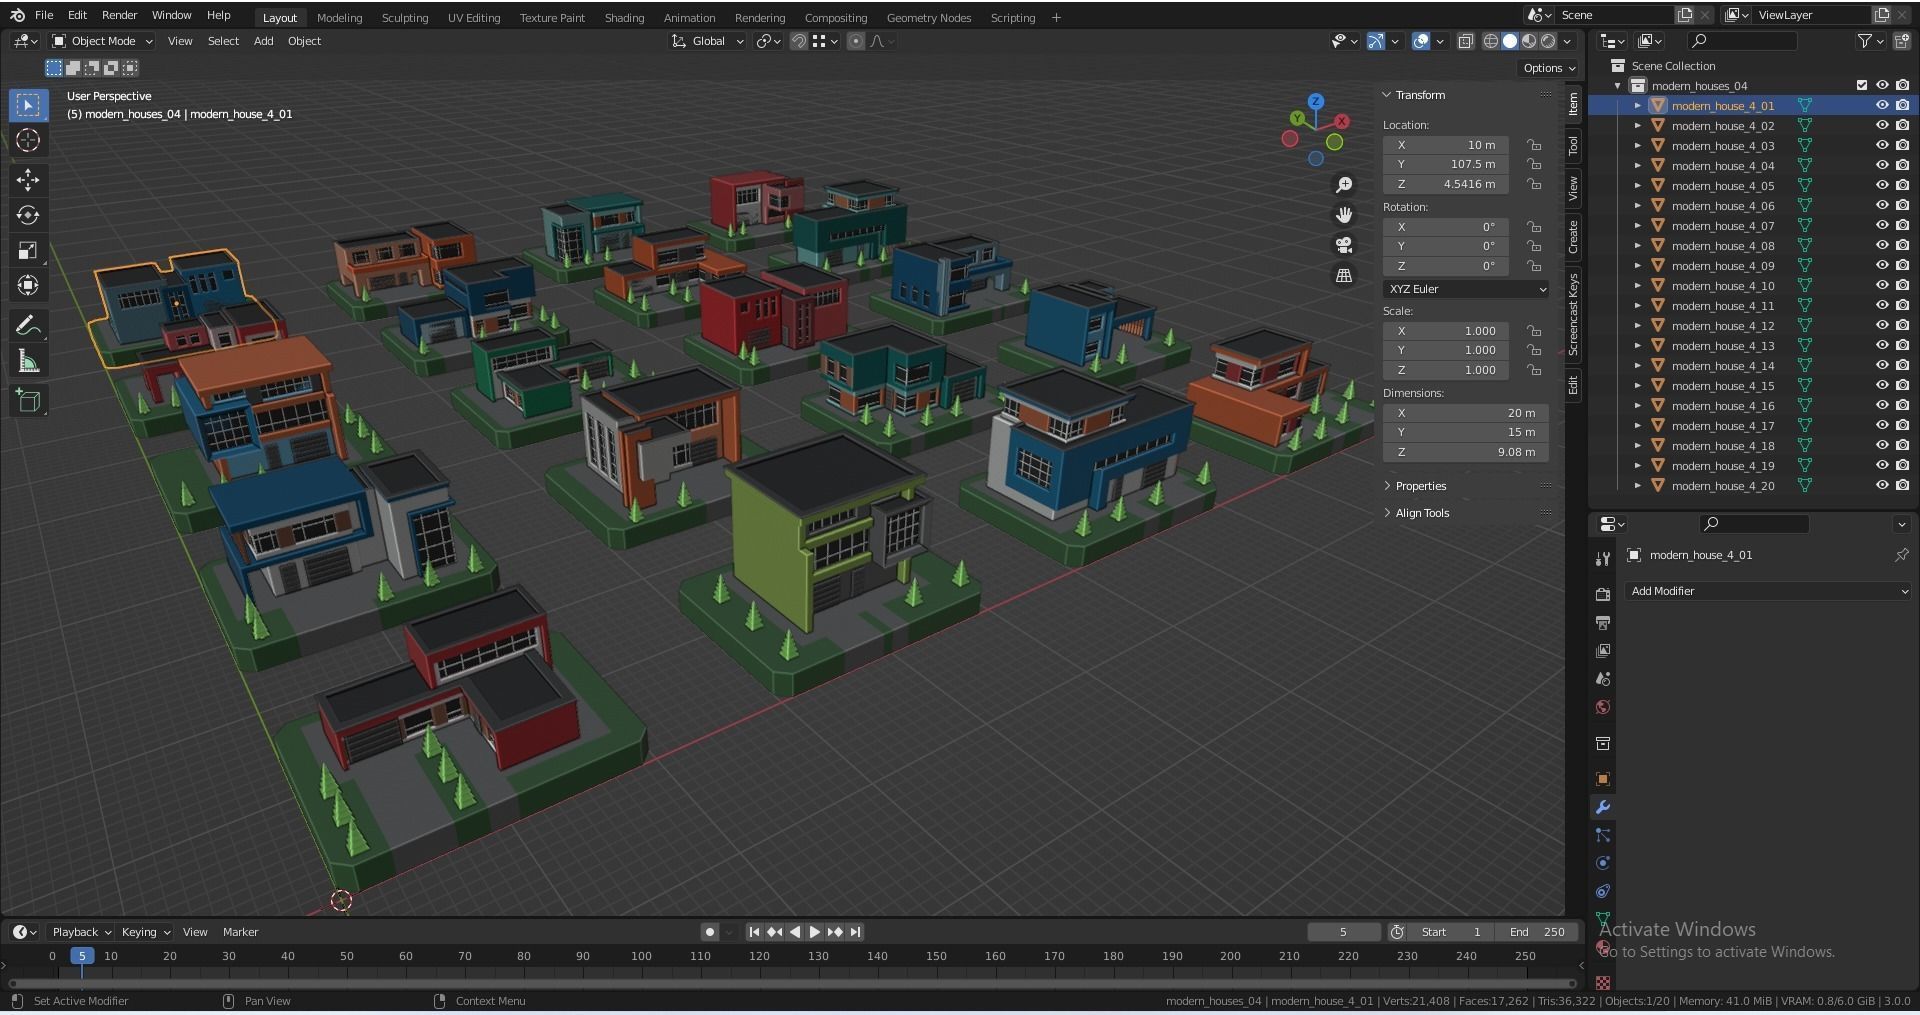Expand the Align Tools section
This screenshot has width=1920, height=1015.
pos(1422,513)
